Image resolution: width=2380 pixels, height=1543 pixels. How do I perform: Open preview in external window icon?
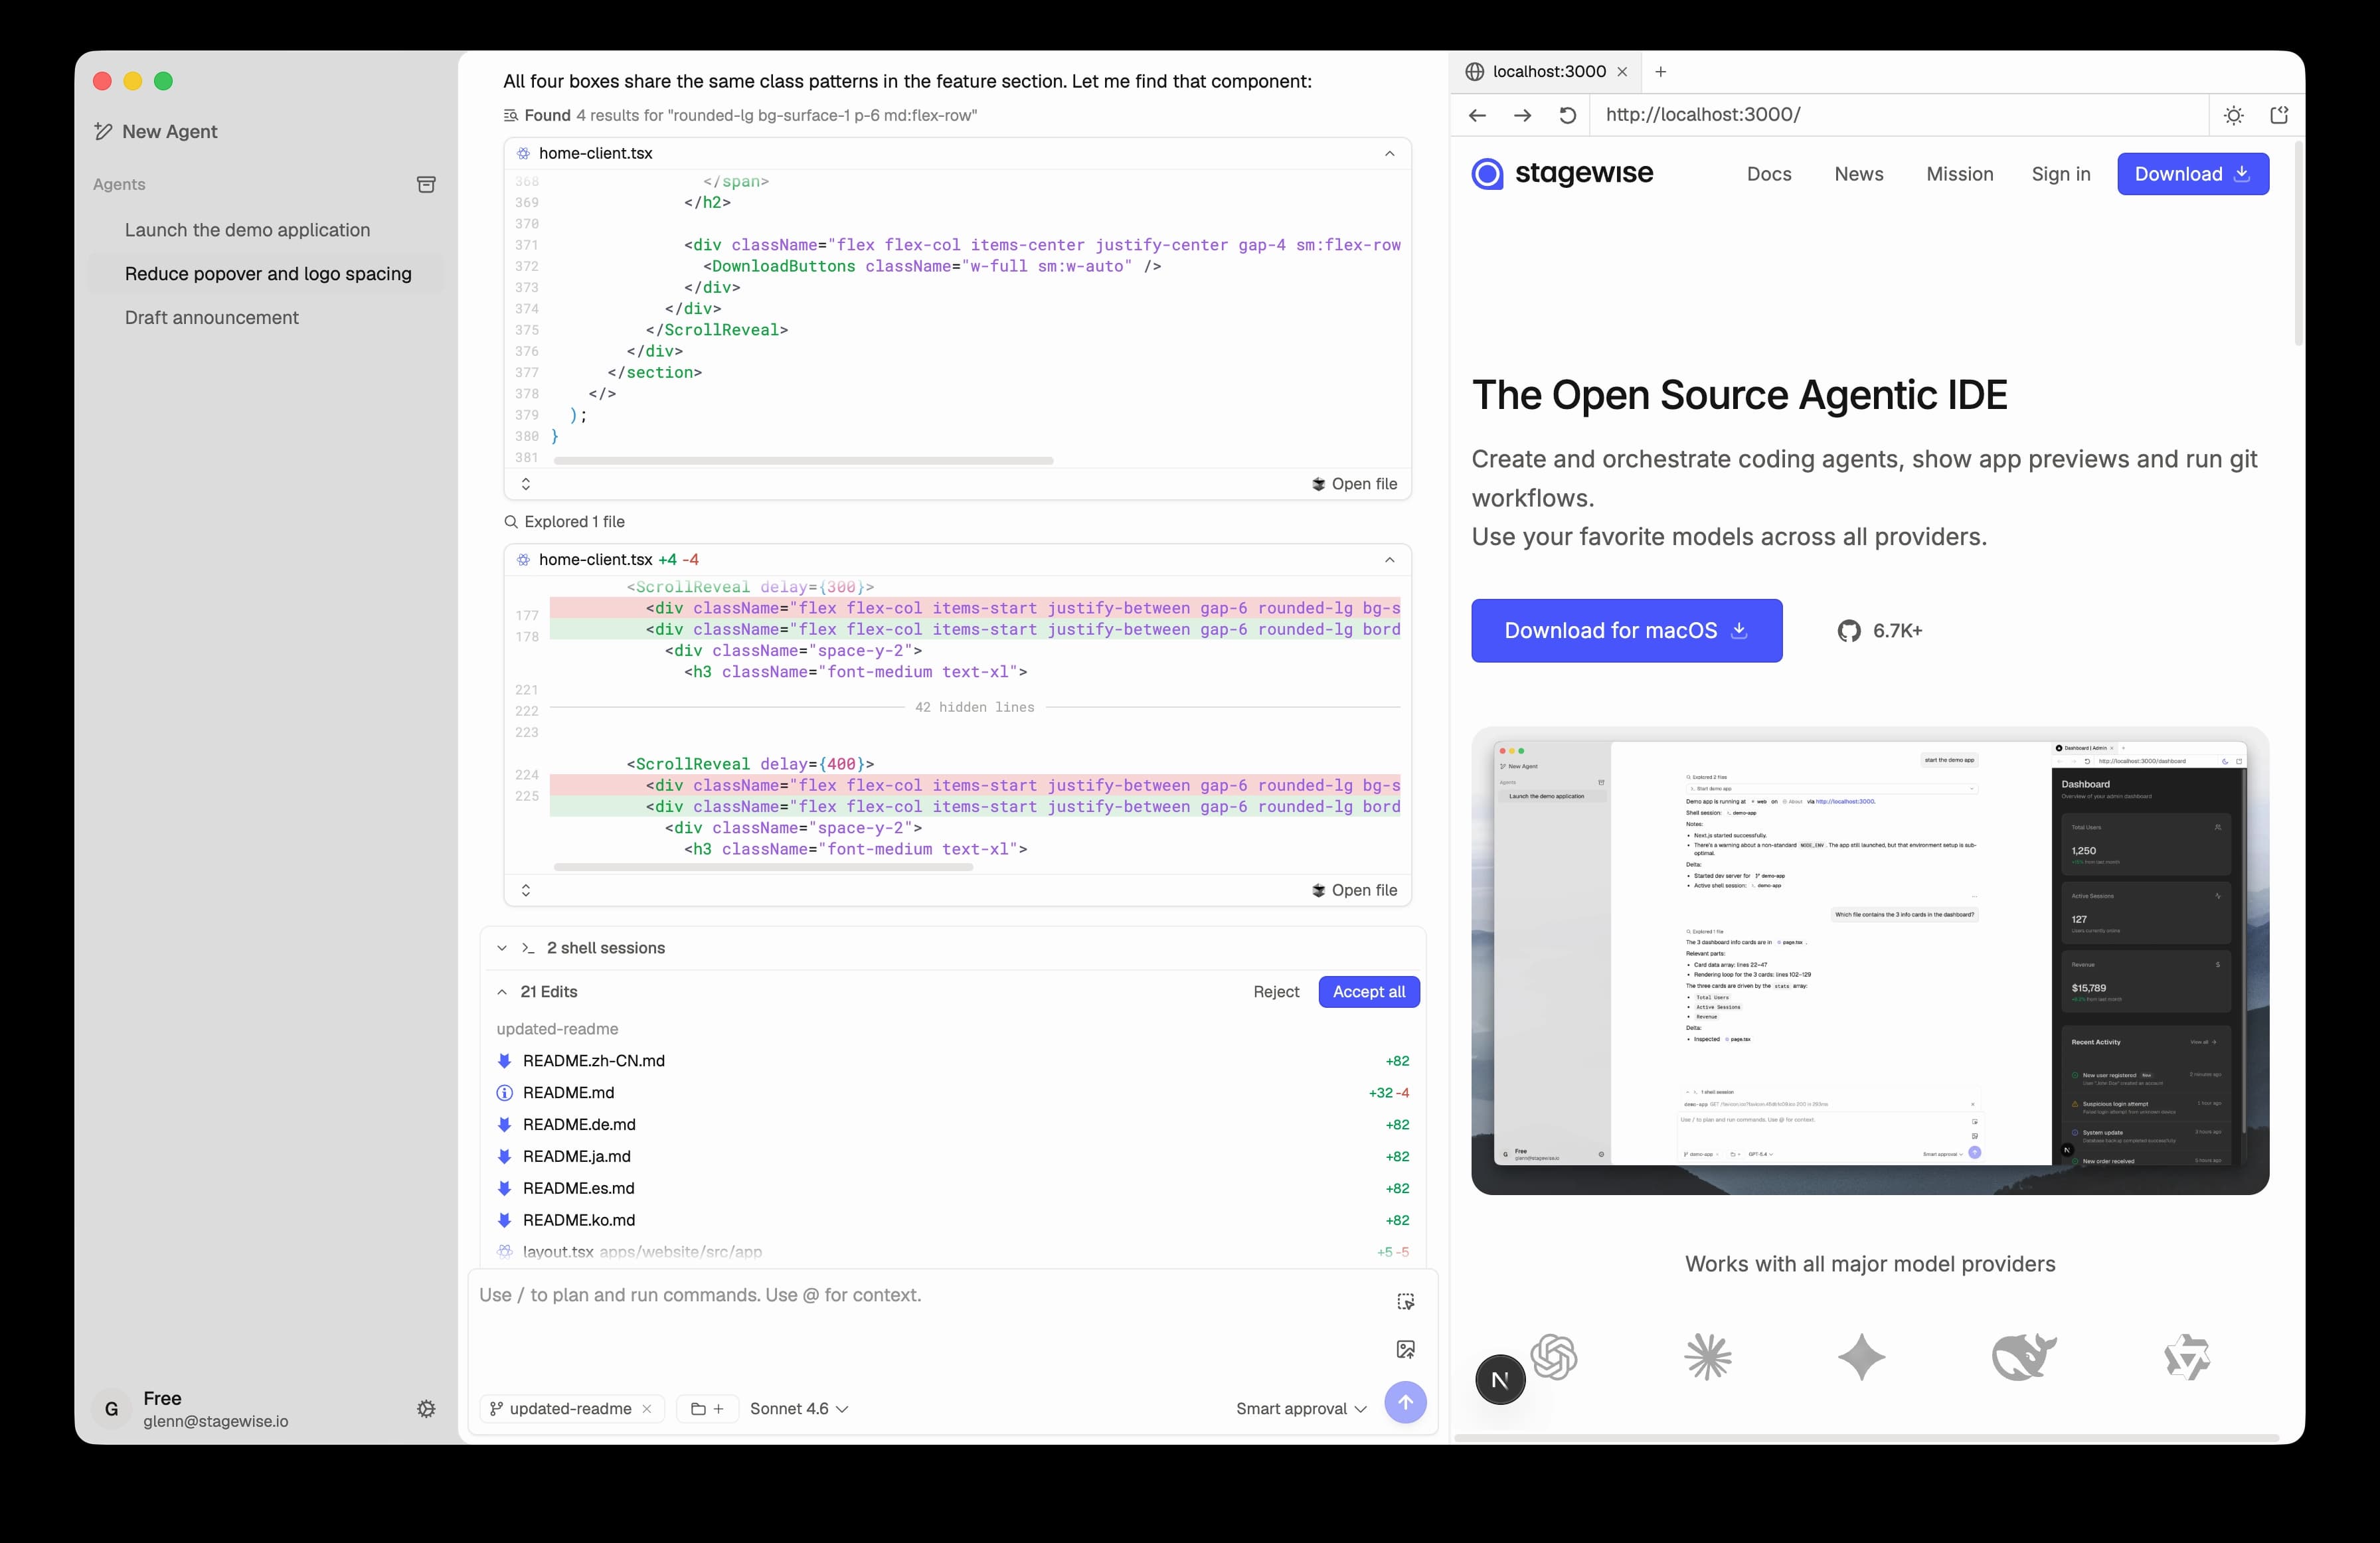coord(2279,115)
